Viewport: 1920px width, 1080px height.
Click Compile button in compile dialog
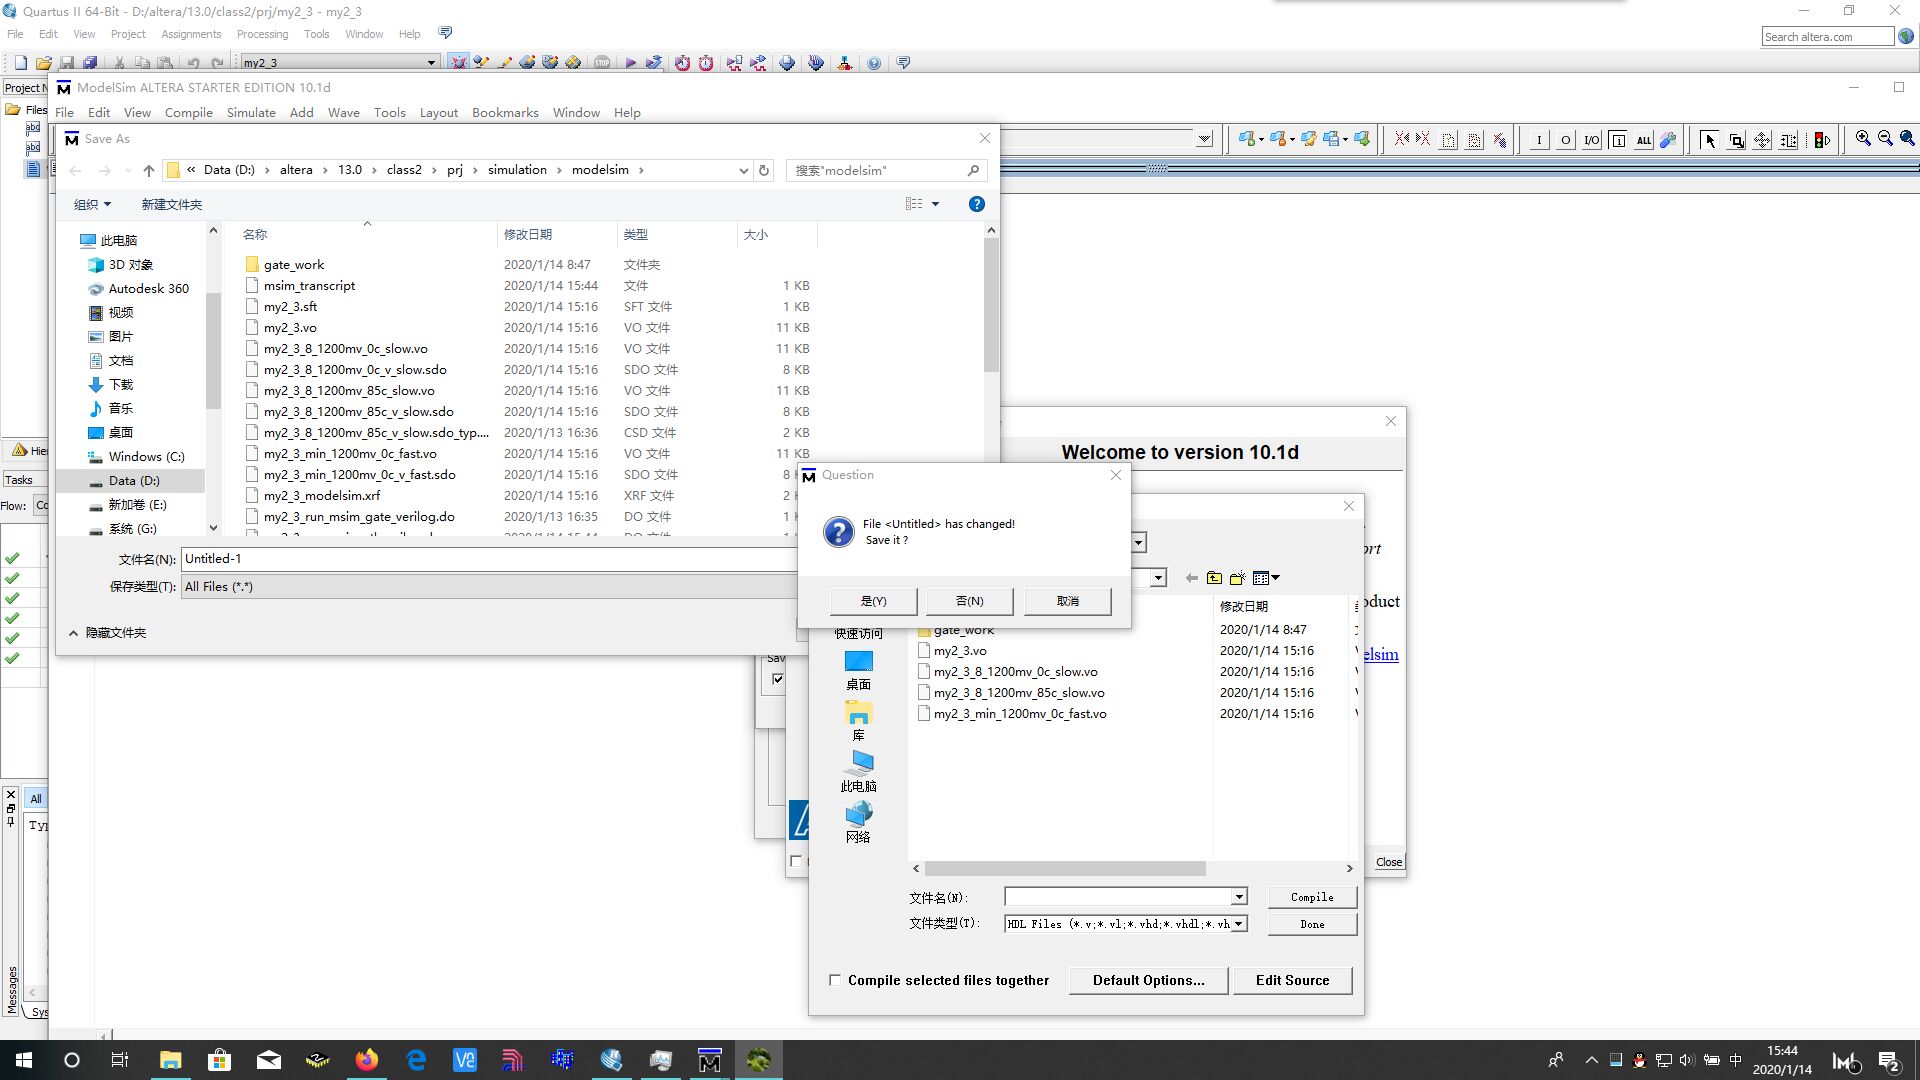[x=1312, y=897]
